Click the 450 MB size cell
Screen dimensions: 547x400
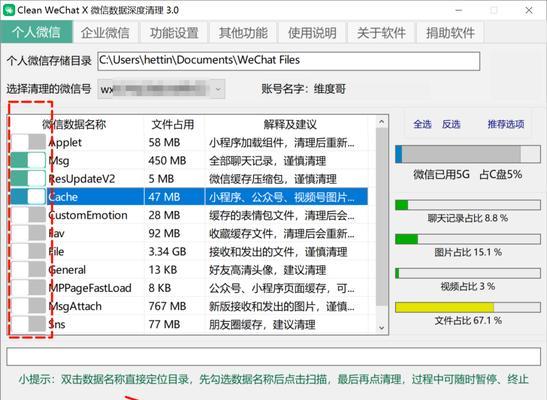click(167, 161)
